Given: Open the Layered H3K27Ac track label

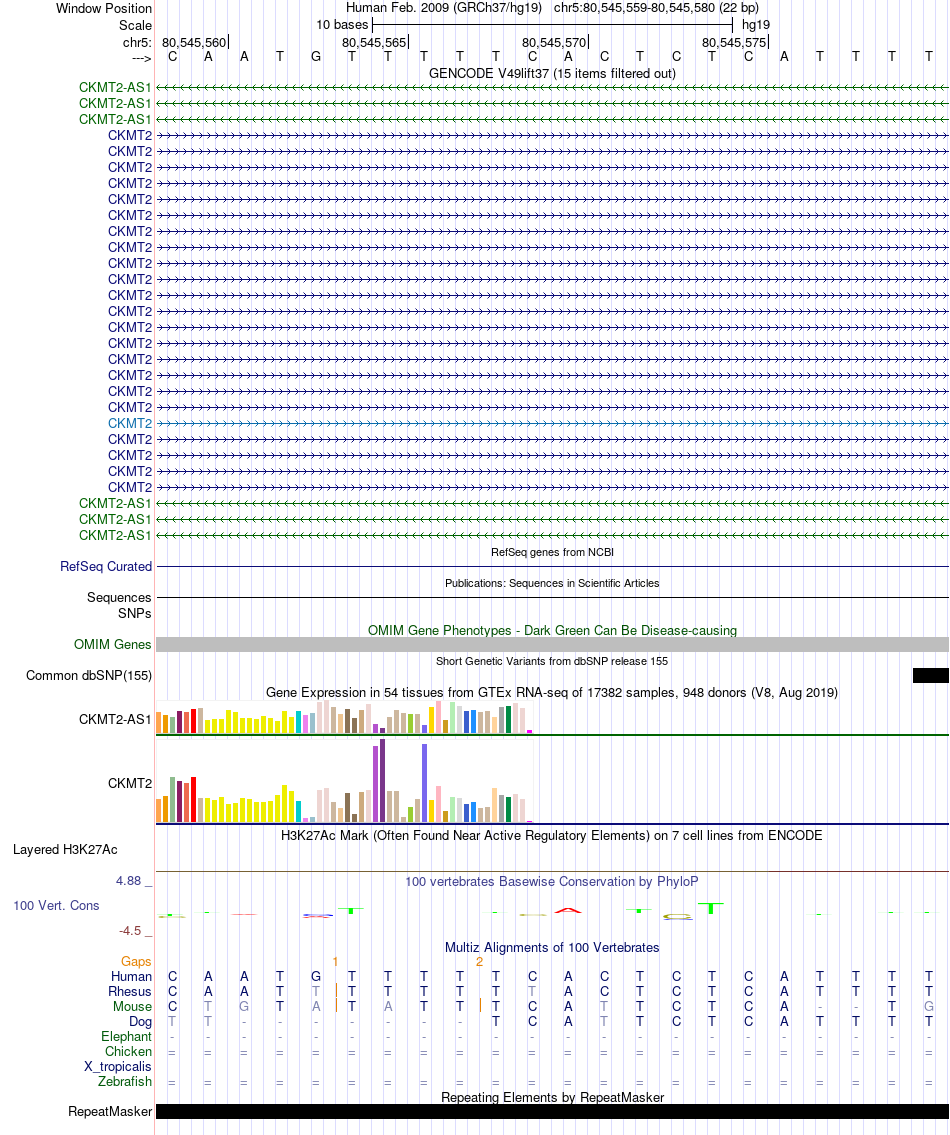Looking at the screenshot, I should [x=65, y=850].
